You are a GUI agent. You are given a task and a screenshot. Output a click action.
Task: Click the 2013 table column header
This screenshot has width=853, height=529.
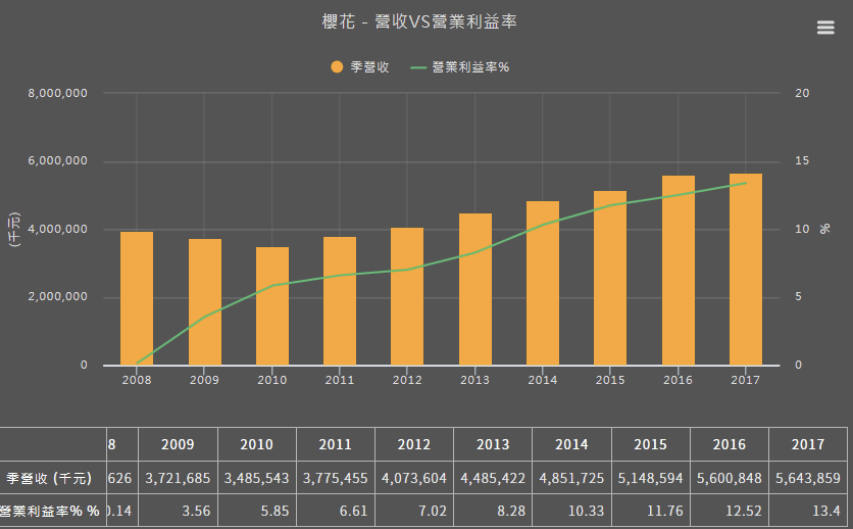[493, 445]
